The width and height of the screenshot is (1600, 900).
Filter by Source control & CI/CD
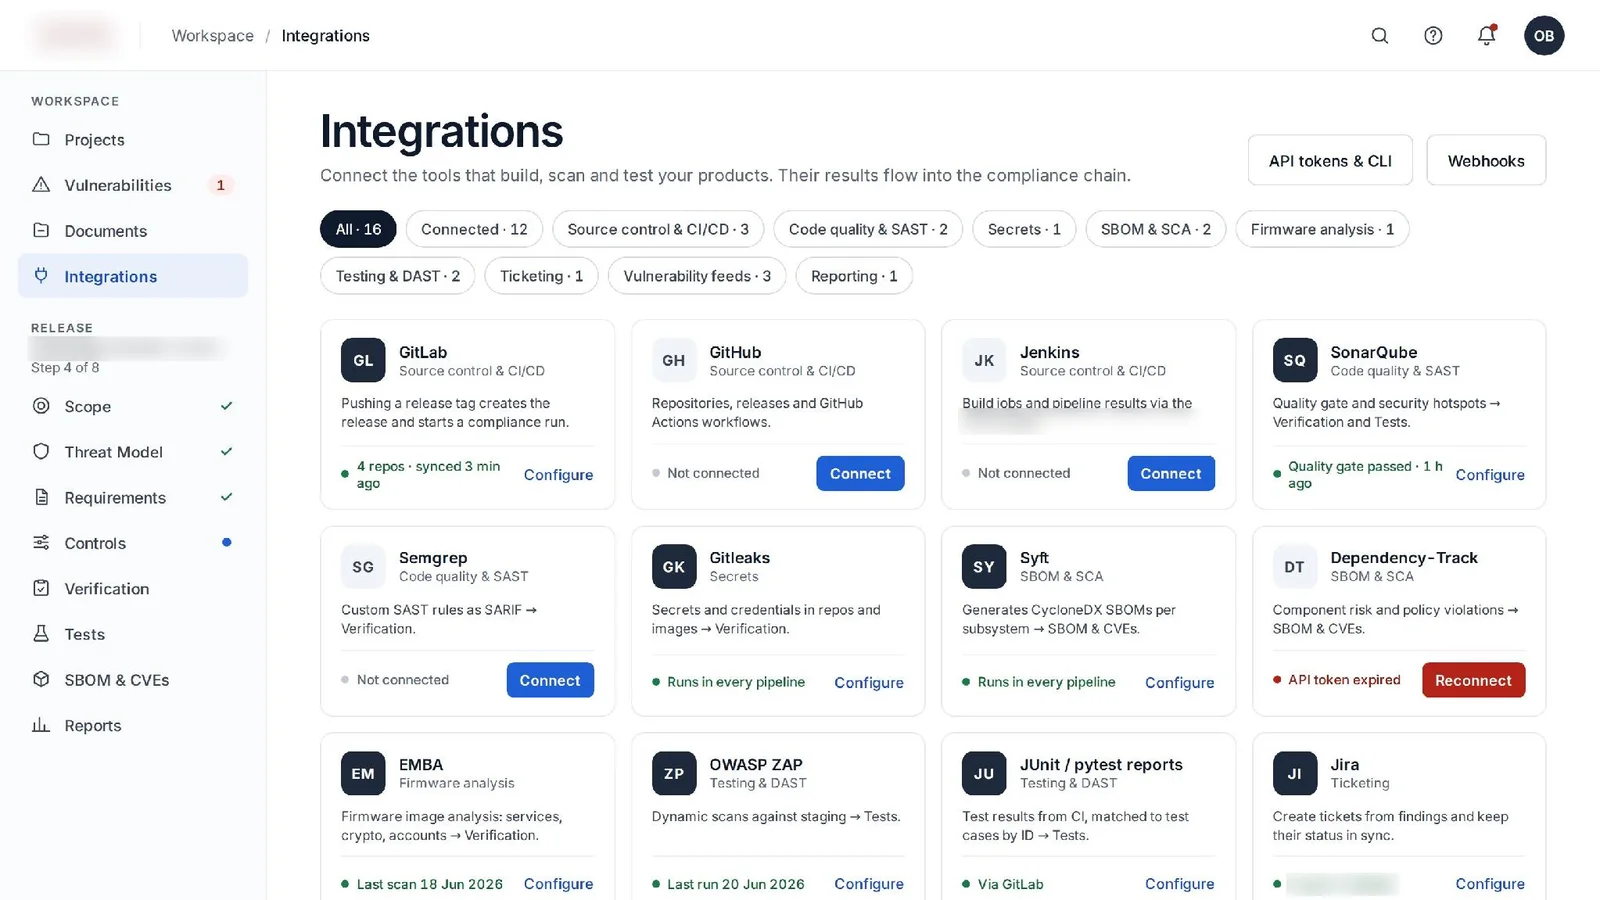point(658,229)
